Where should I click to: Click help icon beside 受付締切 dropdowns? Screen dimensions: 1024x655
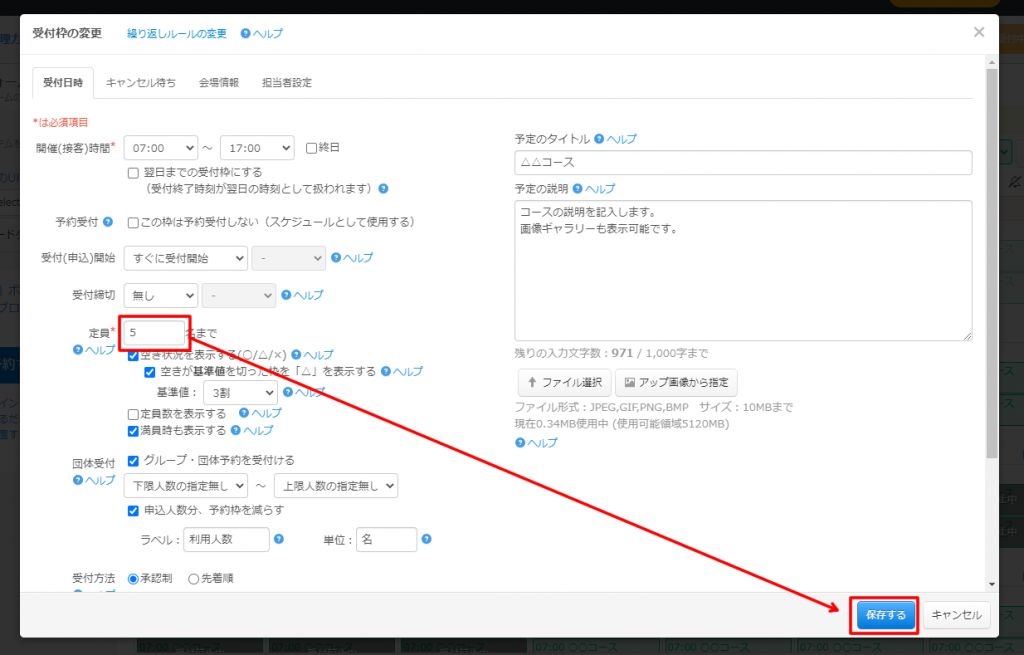[x=286, y=295]
